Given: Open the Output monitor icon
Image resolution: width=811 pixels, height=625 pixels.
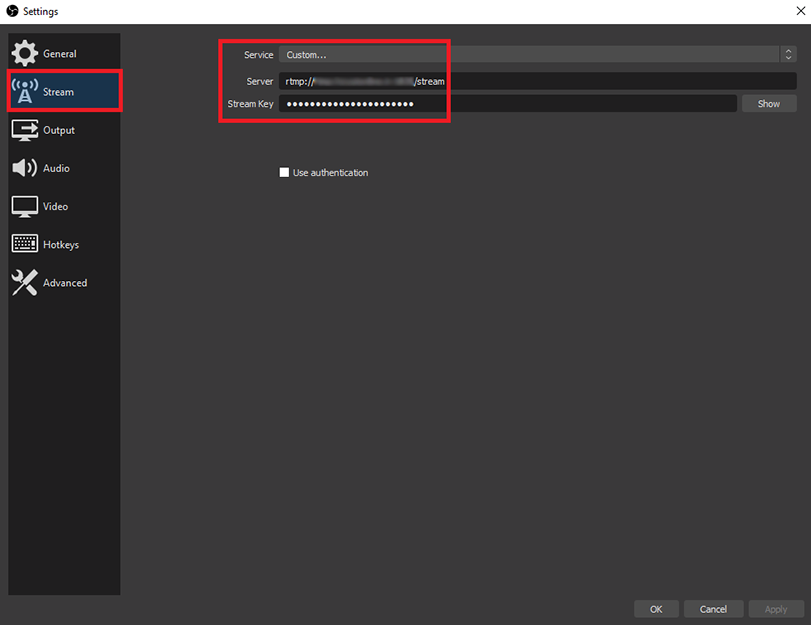Looking at the screenshot, I should [24, 130].
